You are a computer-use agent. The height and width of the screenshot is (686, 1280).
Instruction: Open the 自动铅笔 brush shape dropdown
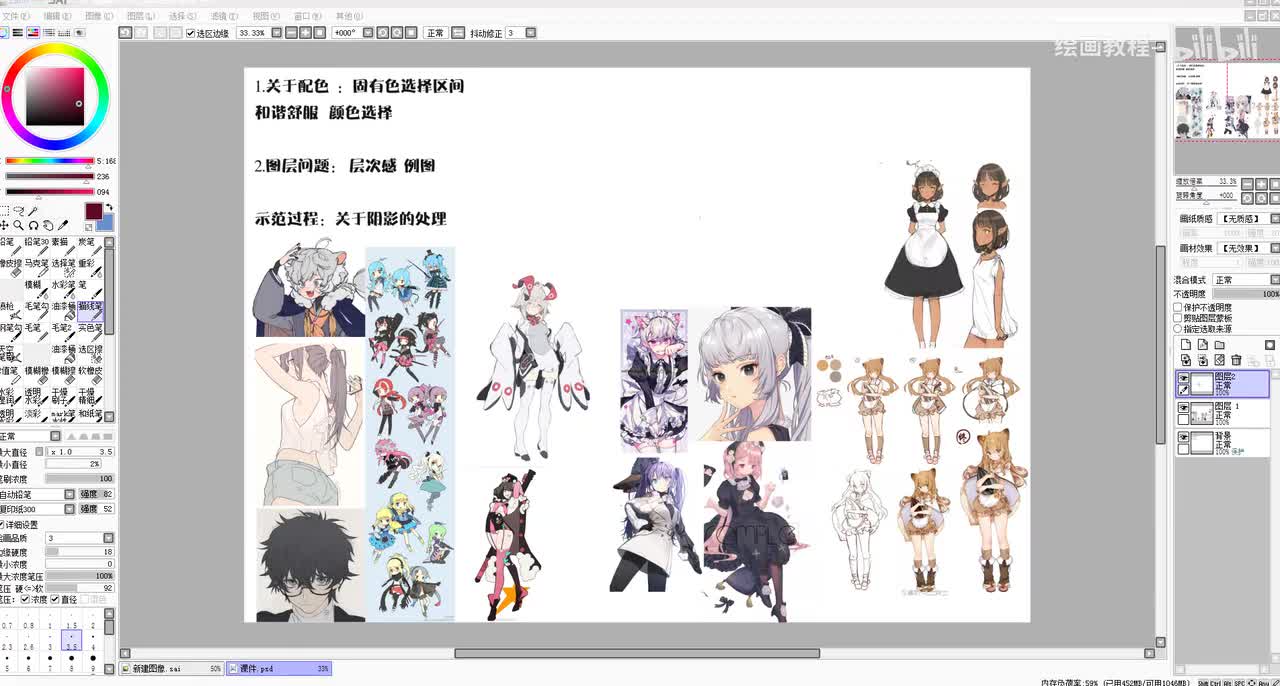pyautogui.click(x=69, y=494)
